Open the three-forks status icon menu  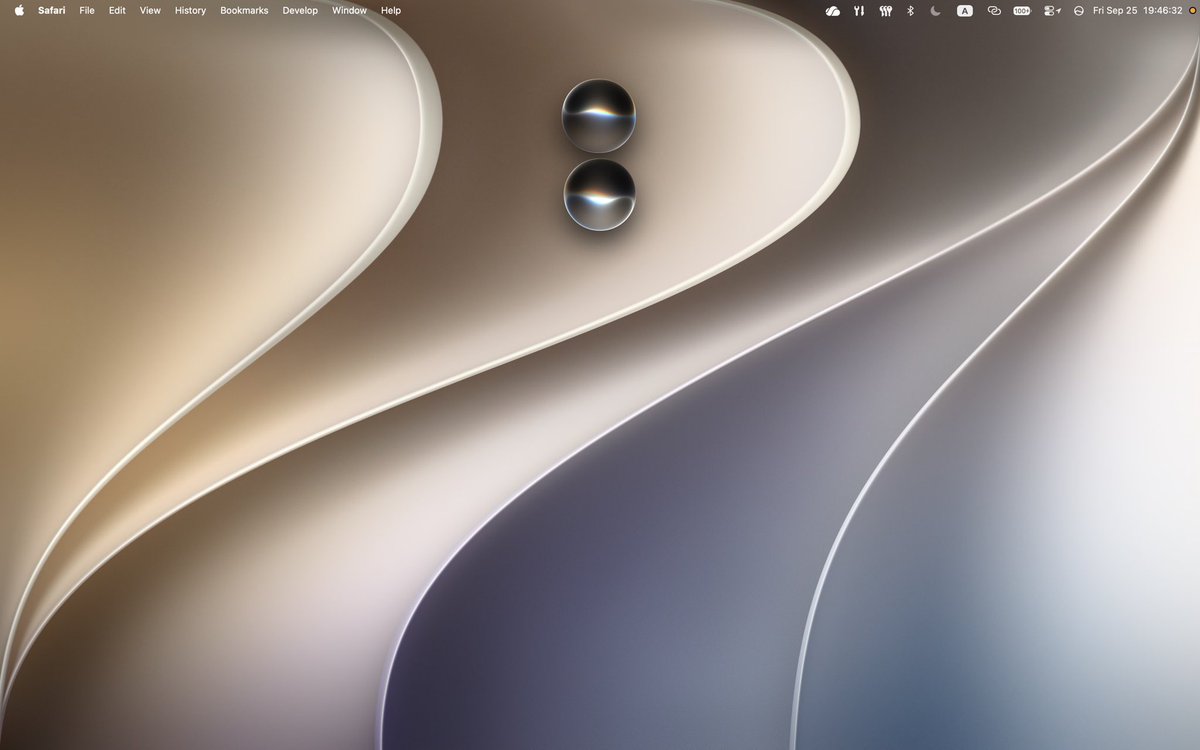point(885,10)
